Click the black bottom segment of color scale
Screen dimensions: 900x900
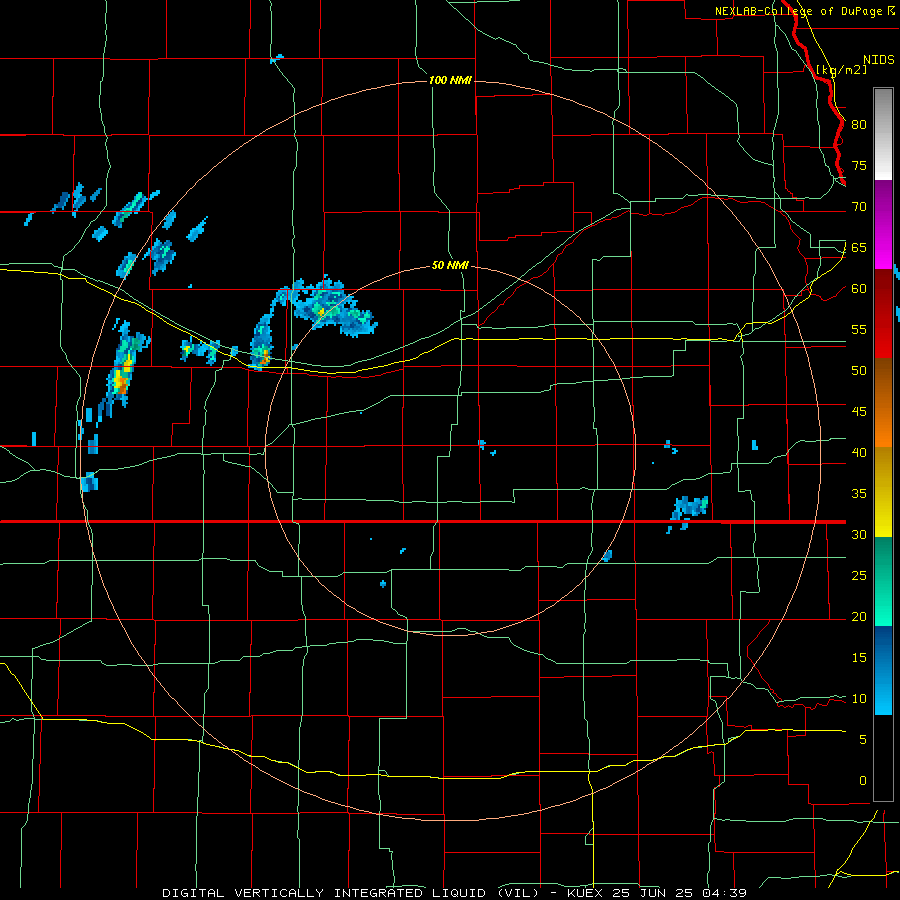tap(883, 758)
